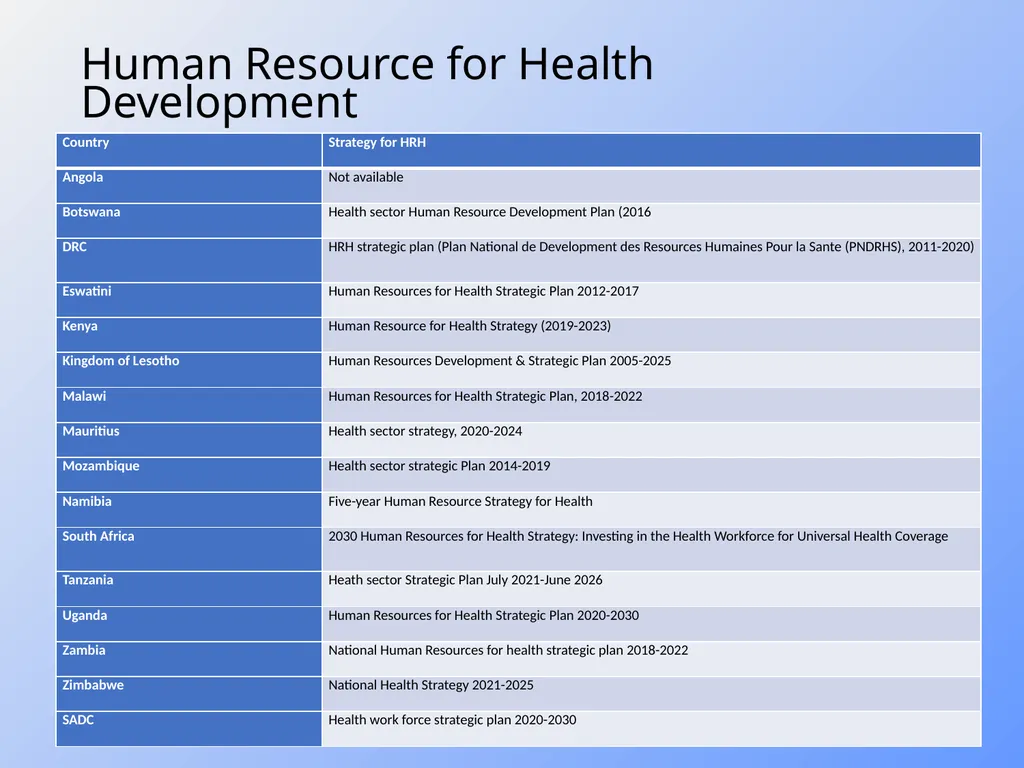Select 'Human Resources for Health Strategic Plan 2012-2017'
Viewport: 1024px width, 768px height.
pyautogui.click(x=651, y=300)
